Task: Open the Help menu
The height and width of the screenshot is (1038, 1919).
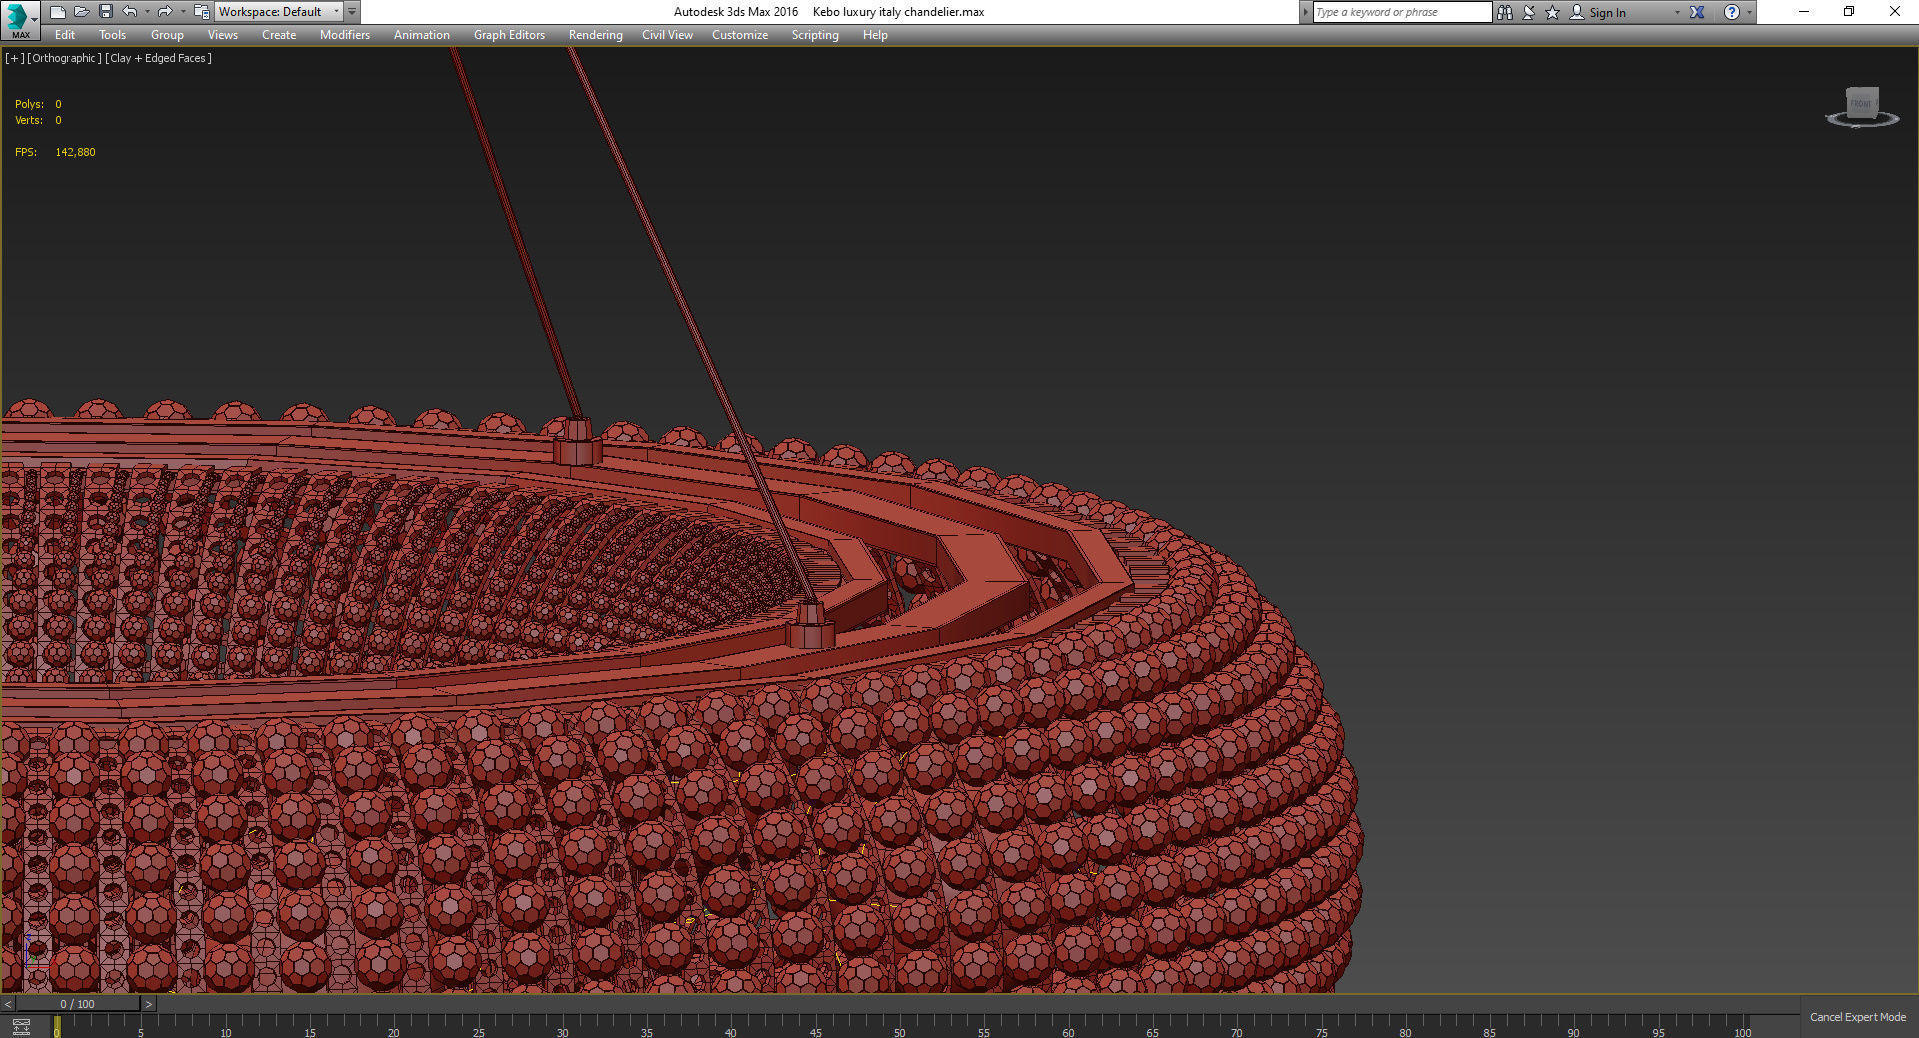Action: [875, 35]
